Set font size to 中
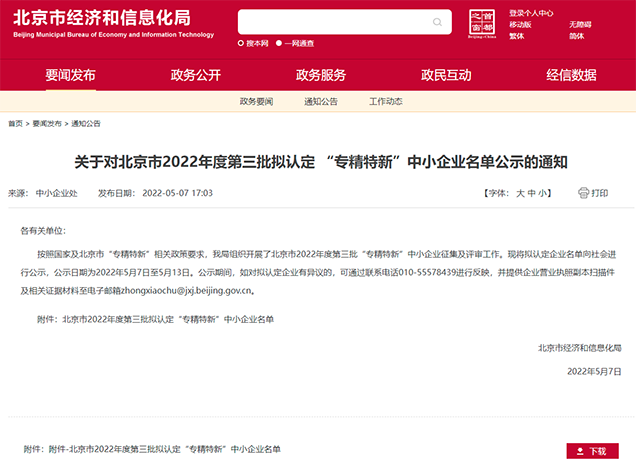 click(532, 193)
